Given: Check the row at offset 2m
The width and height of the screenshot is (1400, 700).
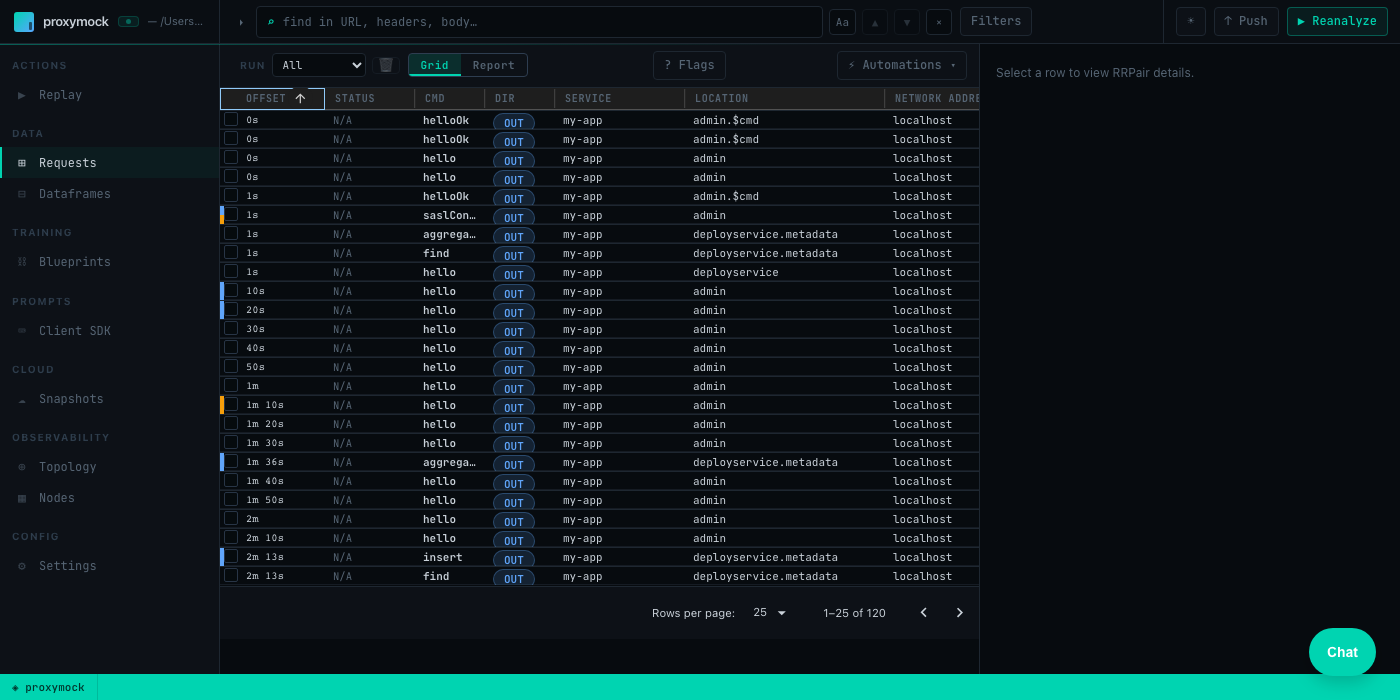Looking at the screenshot, I should [x=231, y=518].
